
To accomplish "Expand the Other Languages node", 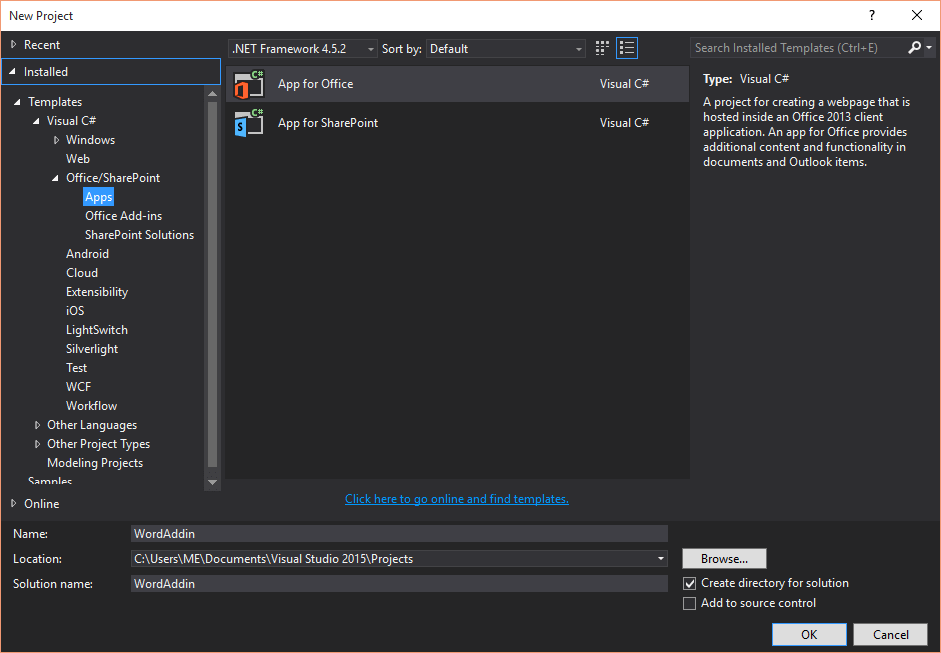I will (37, 425).
